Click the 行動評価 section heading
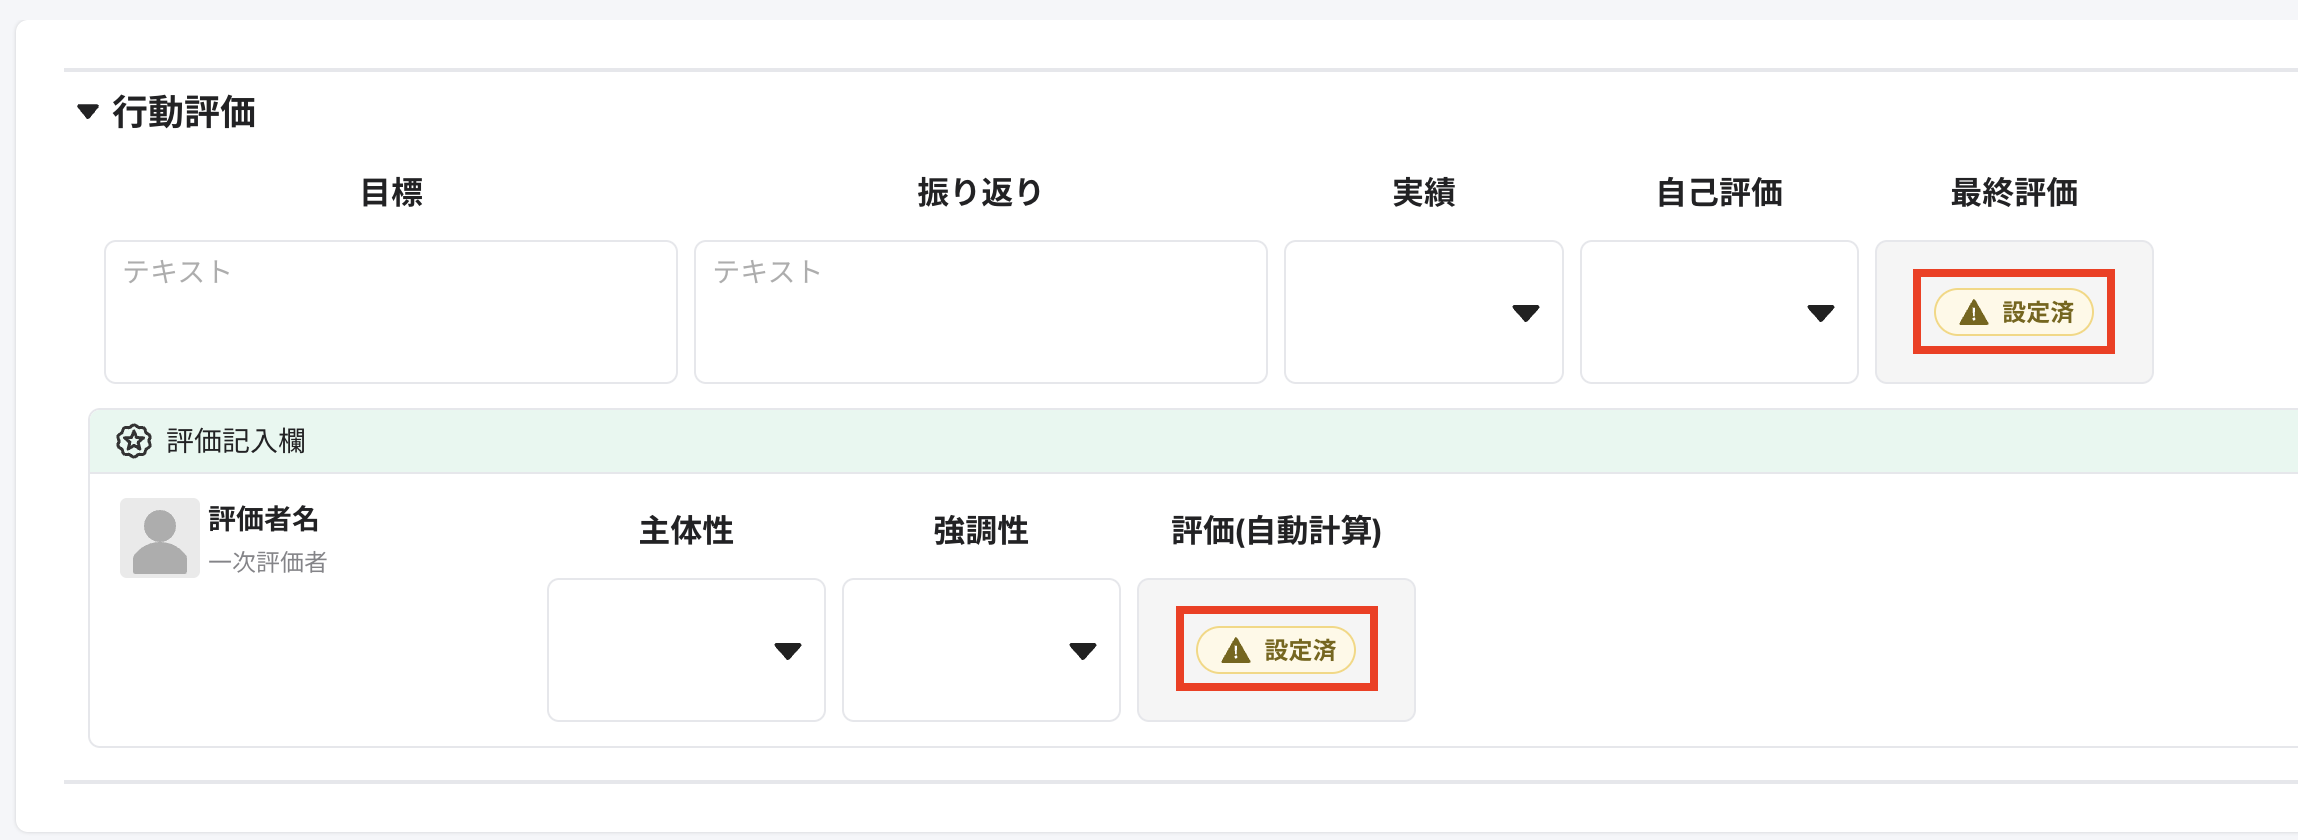 point(184,112)
